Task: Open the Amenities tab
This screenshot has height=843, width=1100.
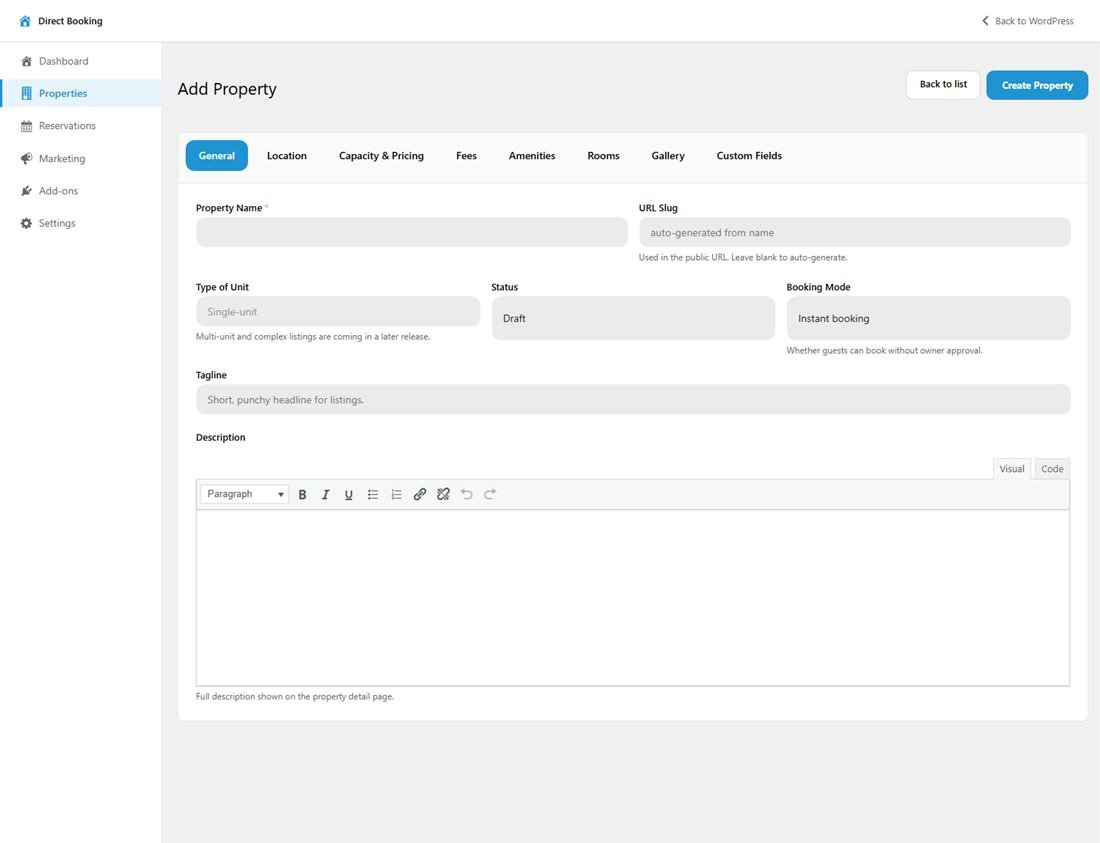Action: click(x=532, y=156)
